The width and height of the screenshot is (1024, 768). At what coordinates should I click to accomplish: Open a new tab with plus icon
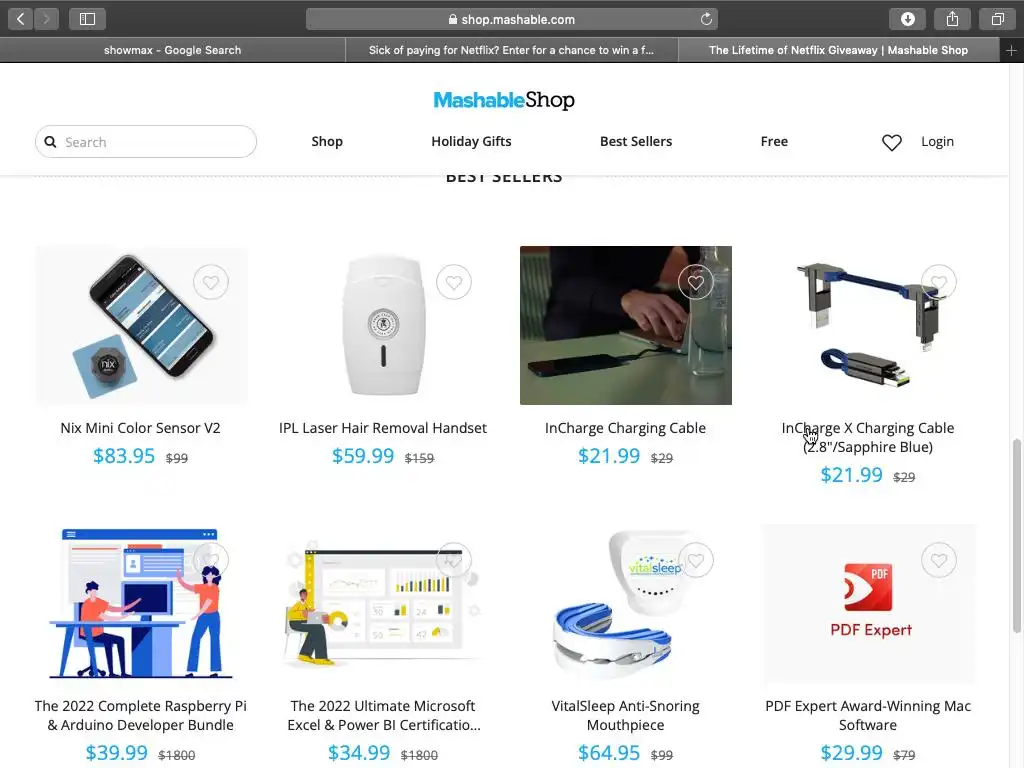tap(1011, 50)
